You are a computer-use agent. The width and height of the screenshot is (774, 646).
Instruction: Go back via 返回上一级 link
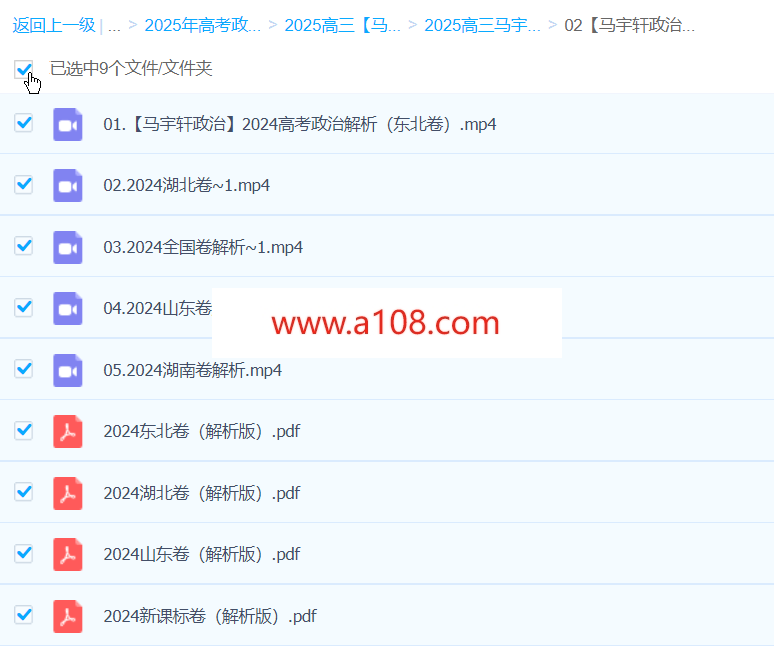click(54, 25)
